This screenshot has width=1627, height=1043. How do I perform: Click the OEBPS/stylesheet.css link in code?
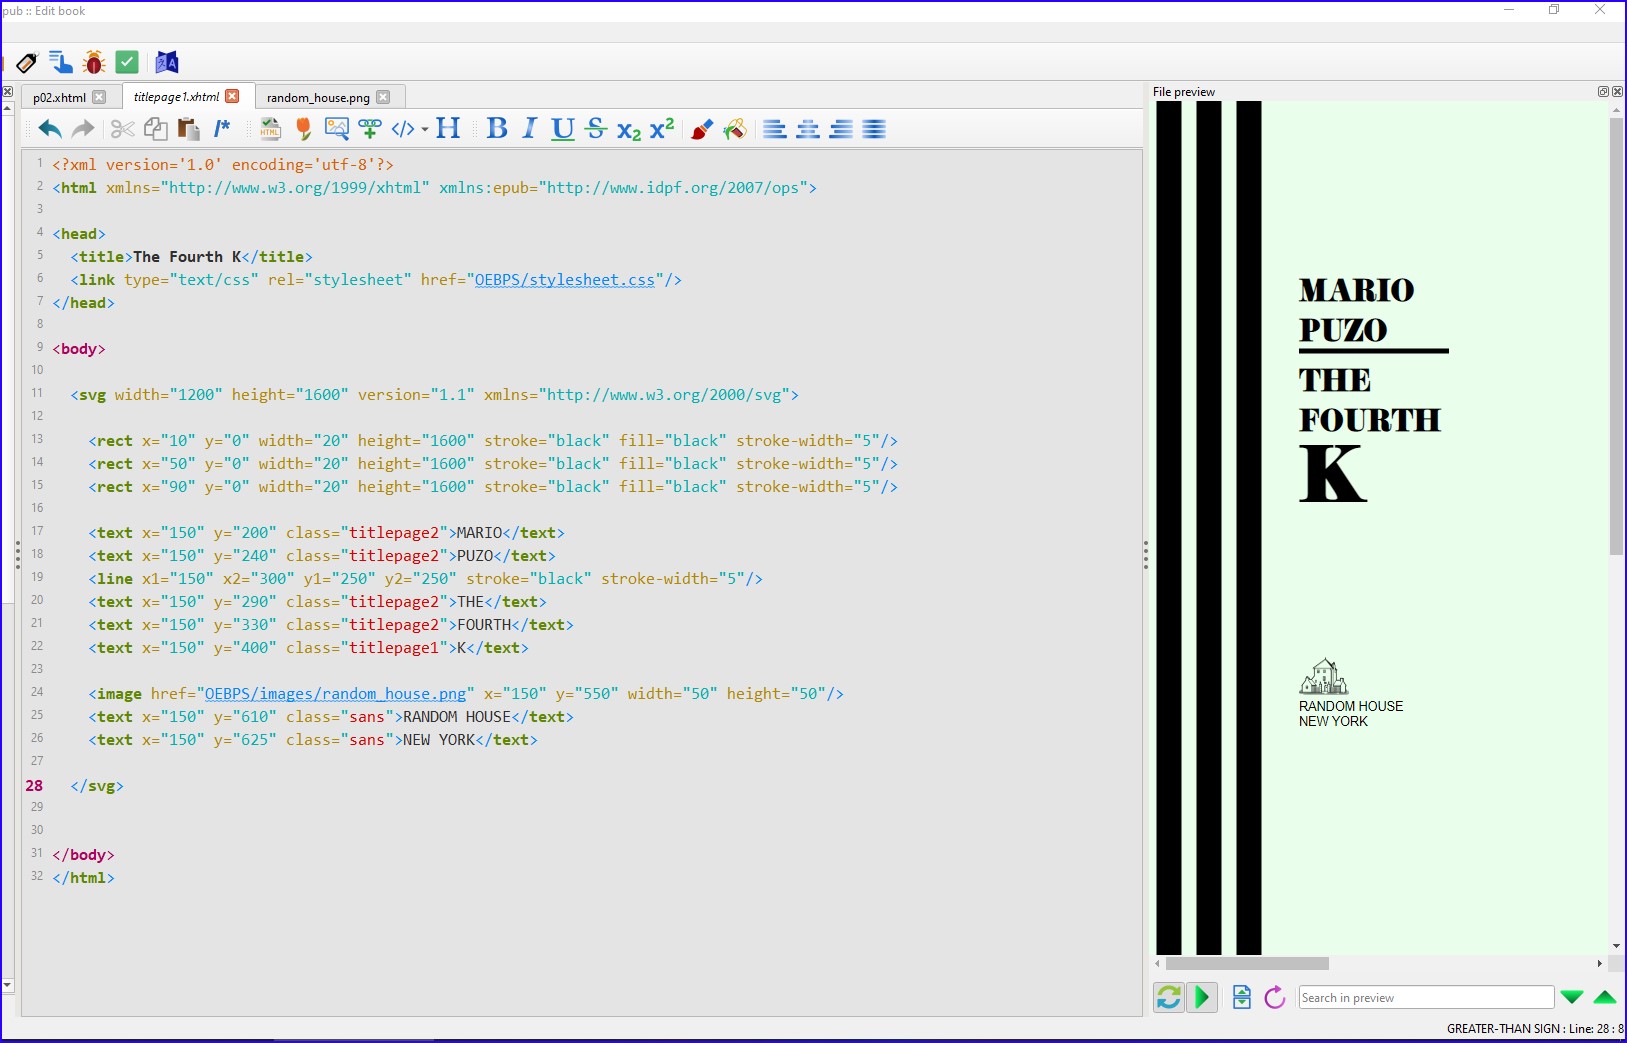565,280
